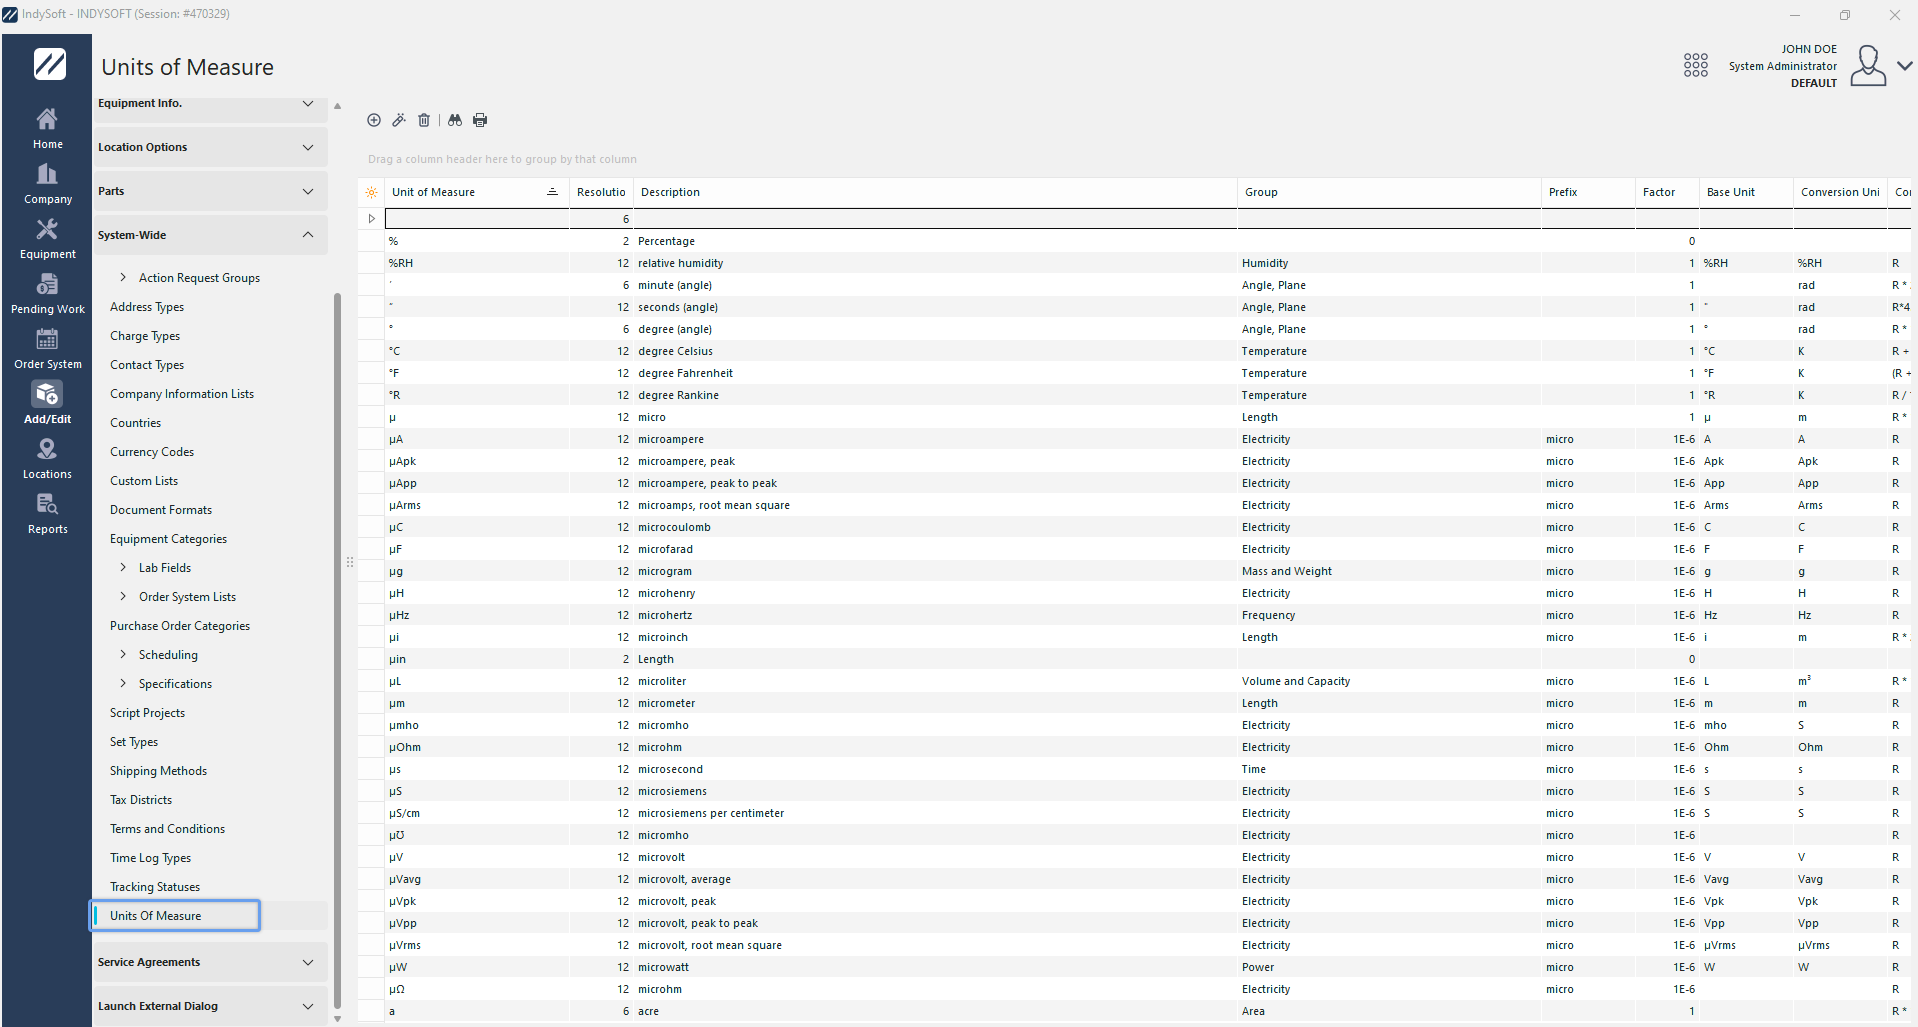Expand the Scheduling node
Viewport: 1918px width, 1027px height.
pyautogui.click(x=123, y=654)
